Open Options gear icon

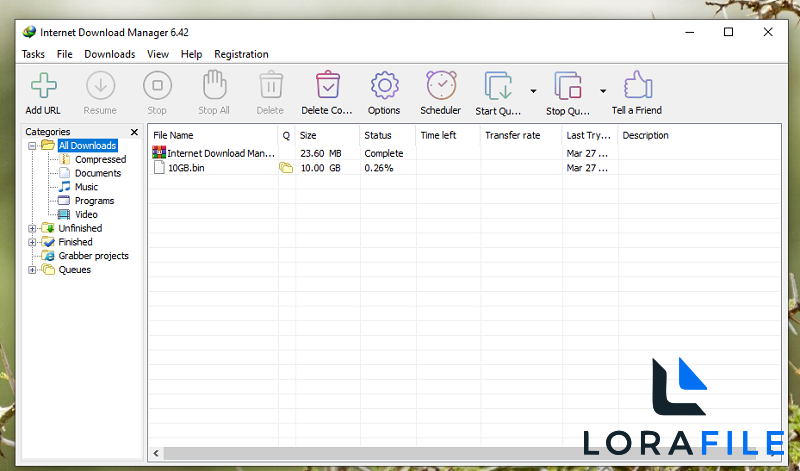tap(384, 85)
